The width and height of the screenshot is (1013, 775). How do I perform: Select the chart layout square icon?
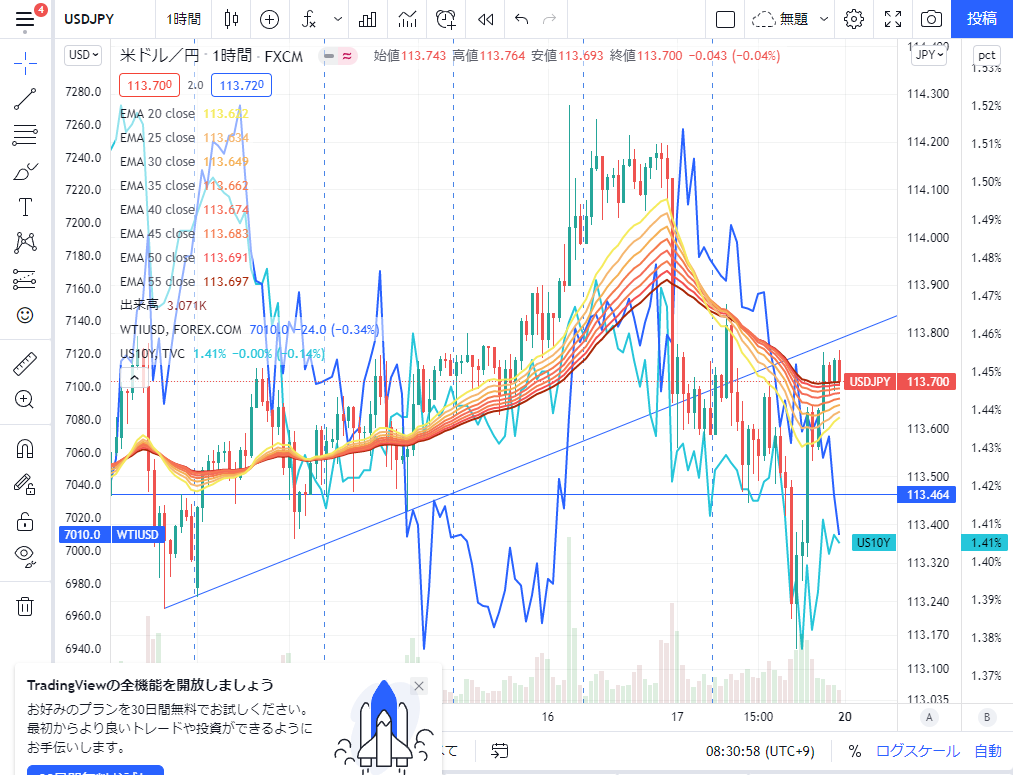tap(726, 19)
